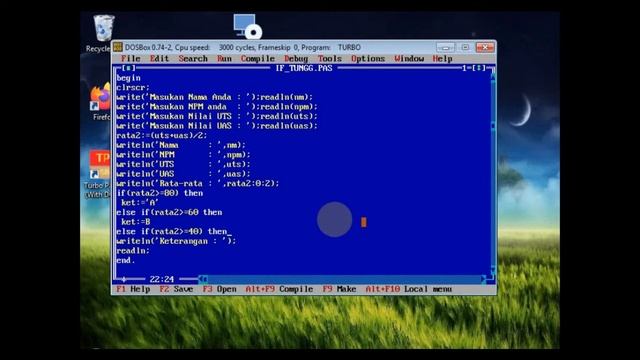Image resolution: width=640 pixels, height=360 pixels.
Task: Click the 'clrscr;' code line
Action: [133, 87]
